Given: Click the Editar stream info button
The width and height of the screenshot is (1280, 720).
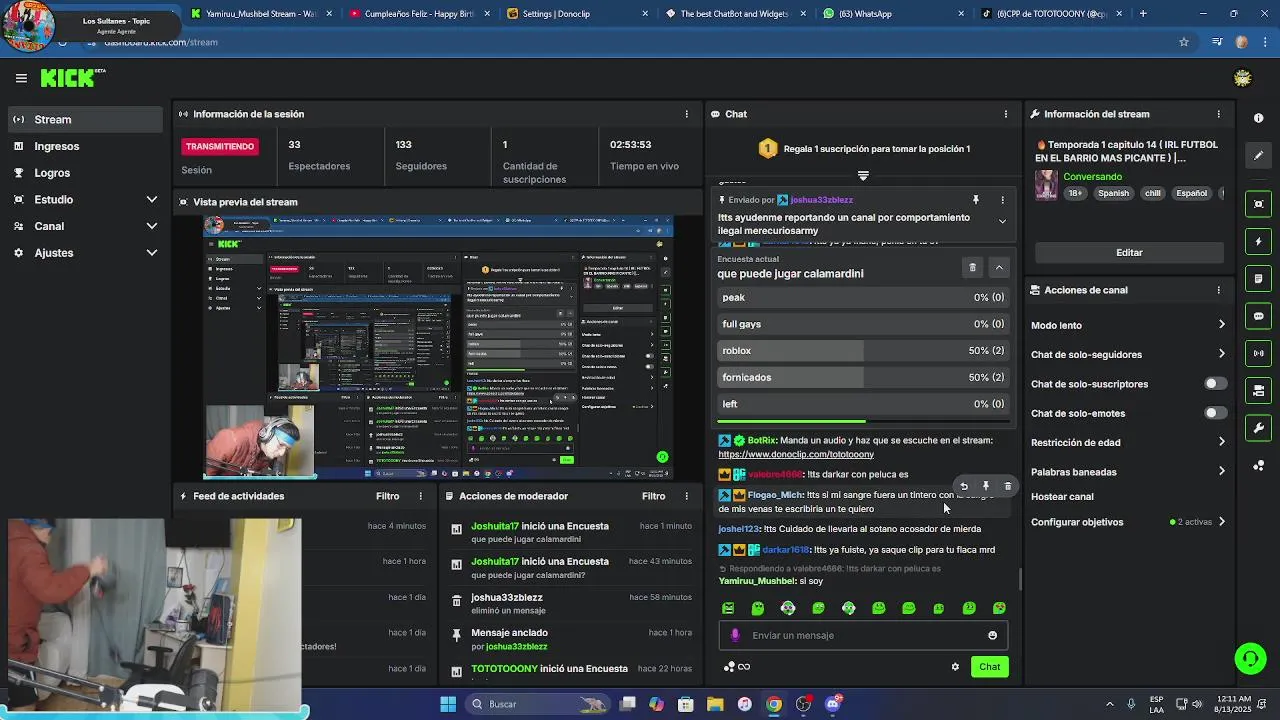Looking at the screenshot, I should pyautogui.click(x=1129, y=253).
